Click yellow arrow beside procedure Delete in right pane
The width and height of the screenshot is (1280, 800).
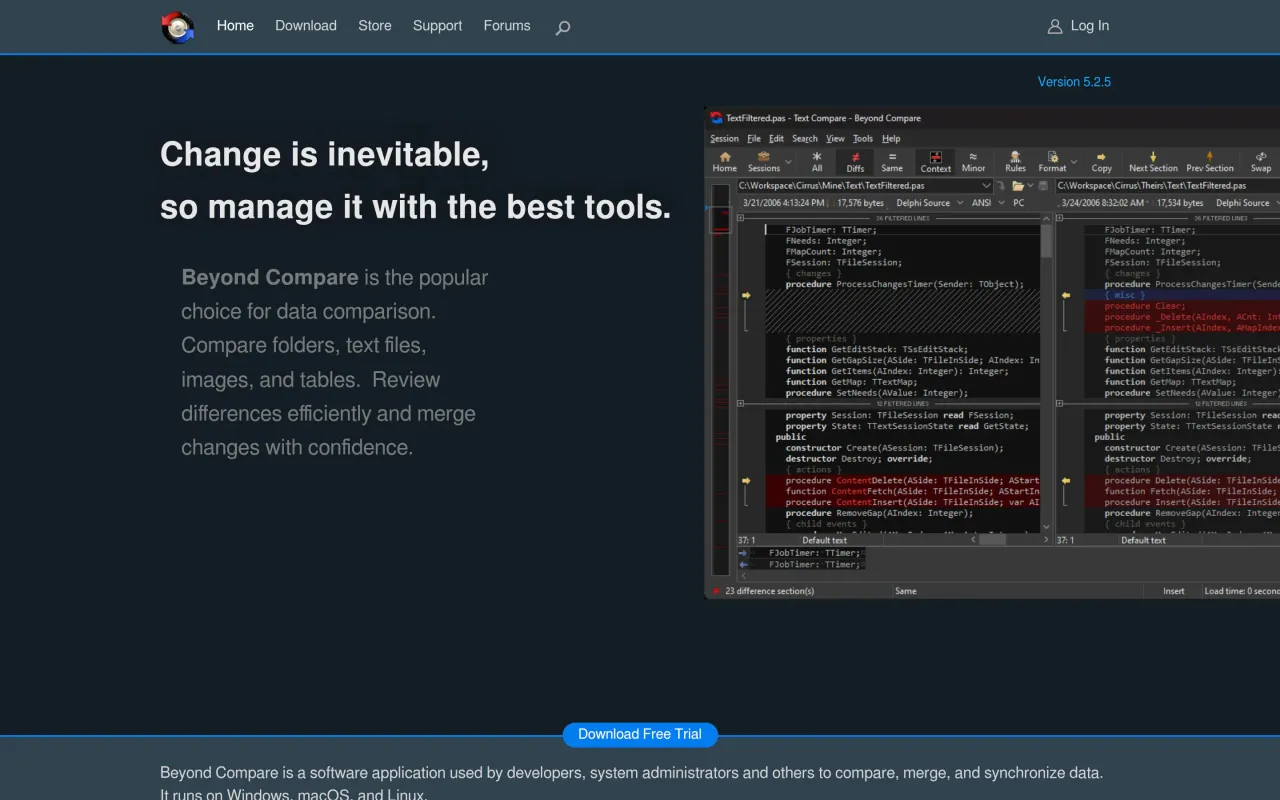[x=1065, y=481]
